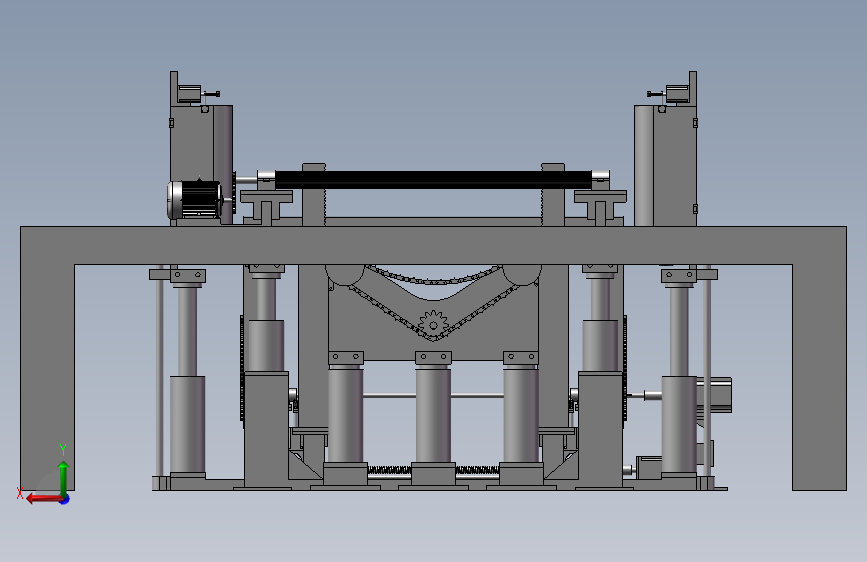Select the central sprocket gear under the chain
Screen dimensions: 867x562
click(x=433, y=325)
